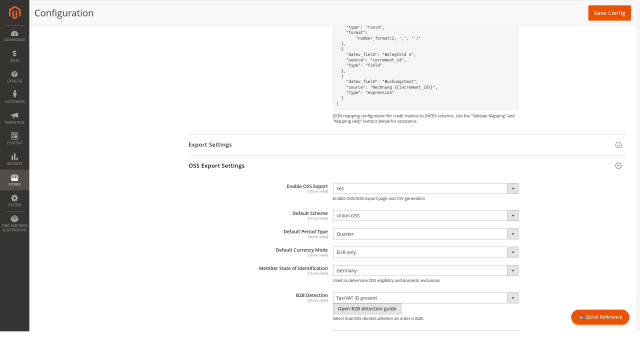Image resolution: width=640 pixels, height=360 pixels.
Task: Save the configuration with Save Config
Action: tap(609, 13)
